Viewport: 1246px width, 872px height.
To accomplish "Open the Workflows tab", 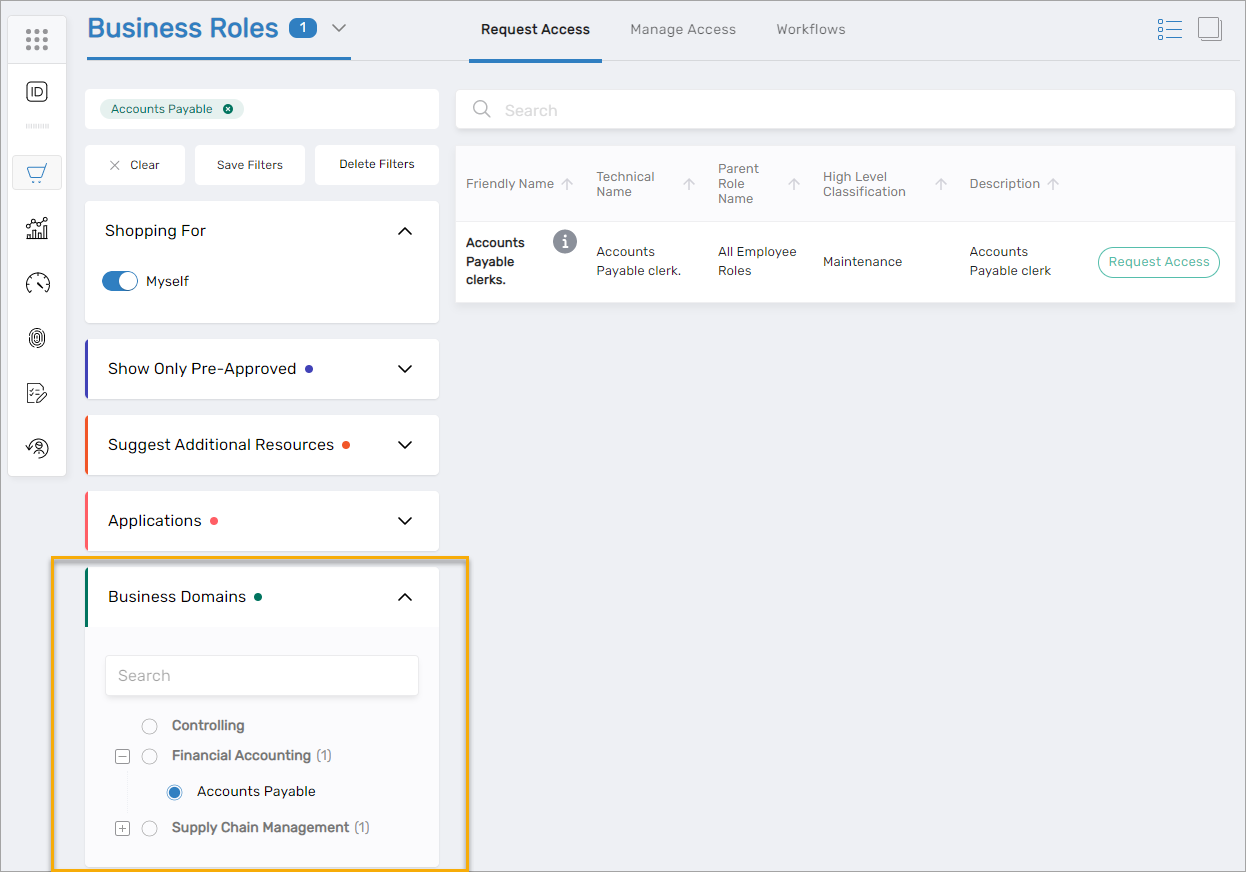I will 810,29.
